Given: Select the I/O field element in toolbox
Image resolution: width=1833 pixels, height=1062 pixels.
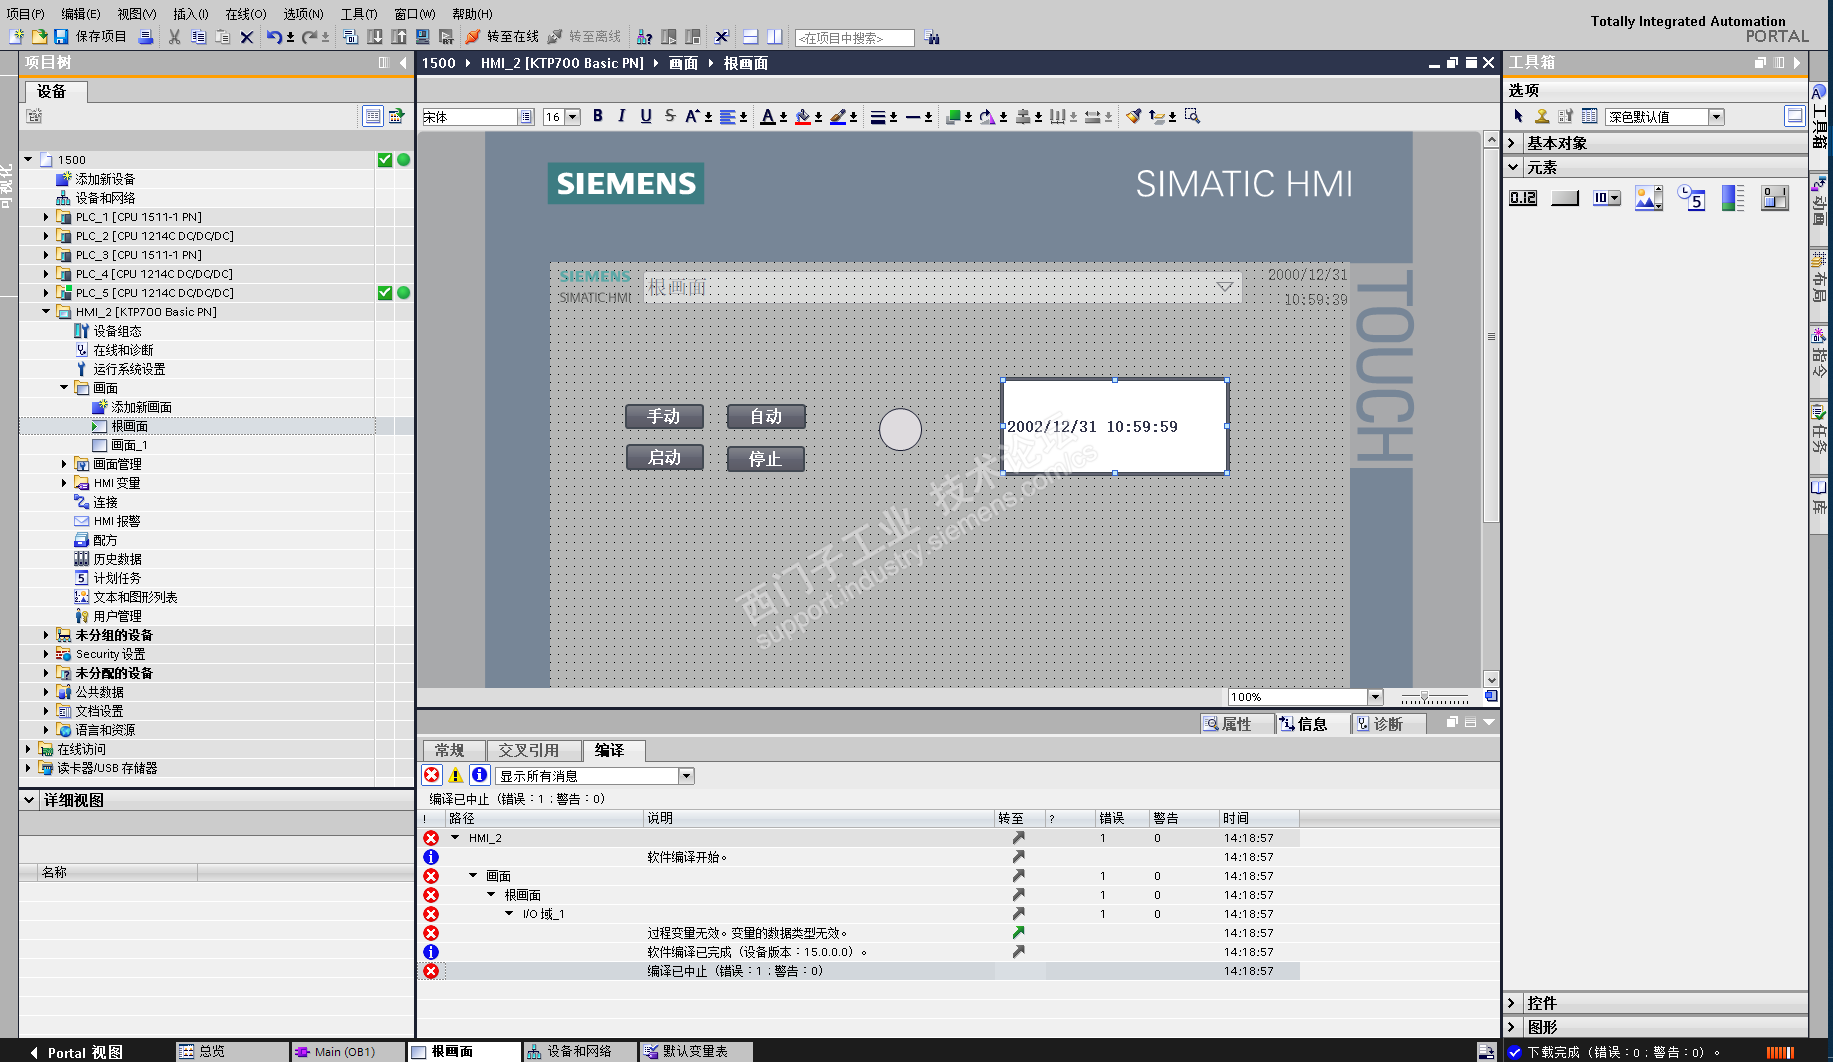Looking at the screenshot, I should [x=1523, y=198].
